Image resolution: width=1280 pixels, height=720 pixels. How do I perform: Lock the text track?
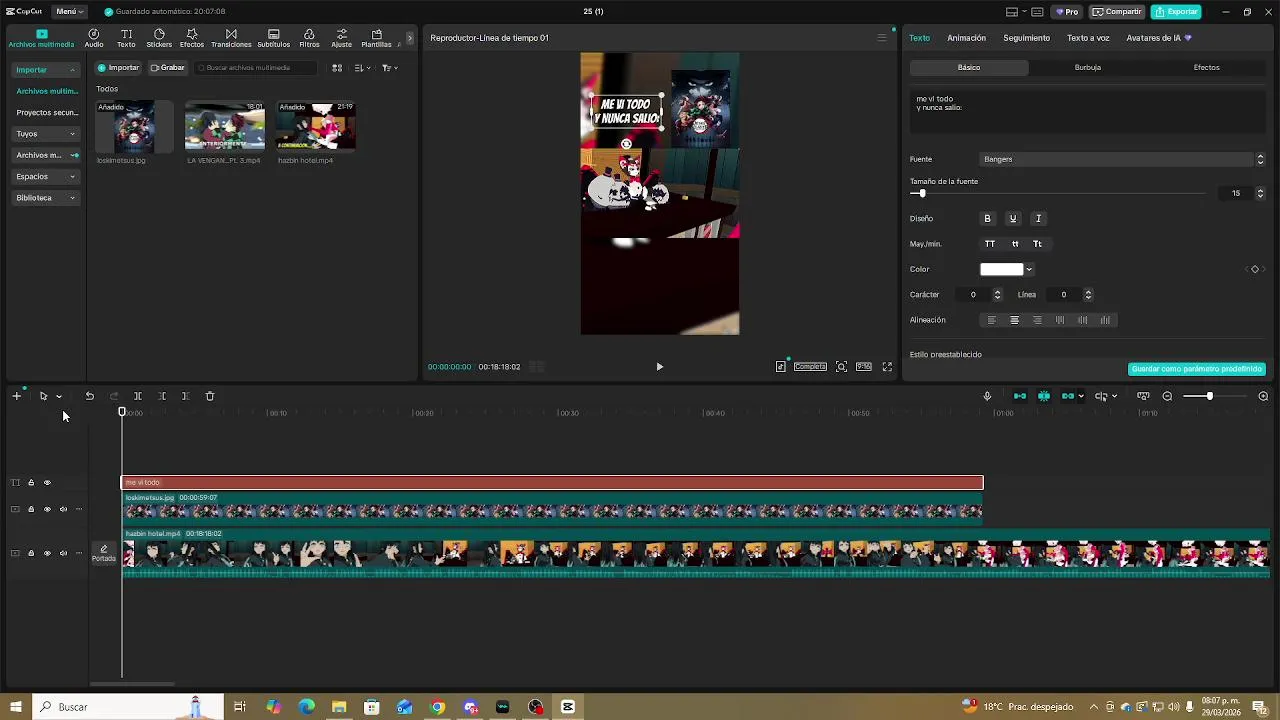[x=31, y=483]
